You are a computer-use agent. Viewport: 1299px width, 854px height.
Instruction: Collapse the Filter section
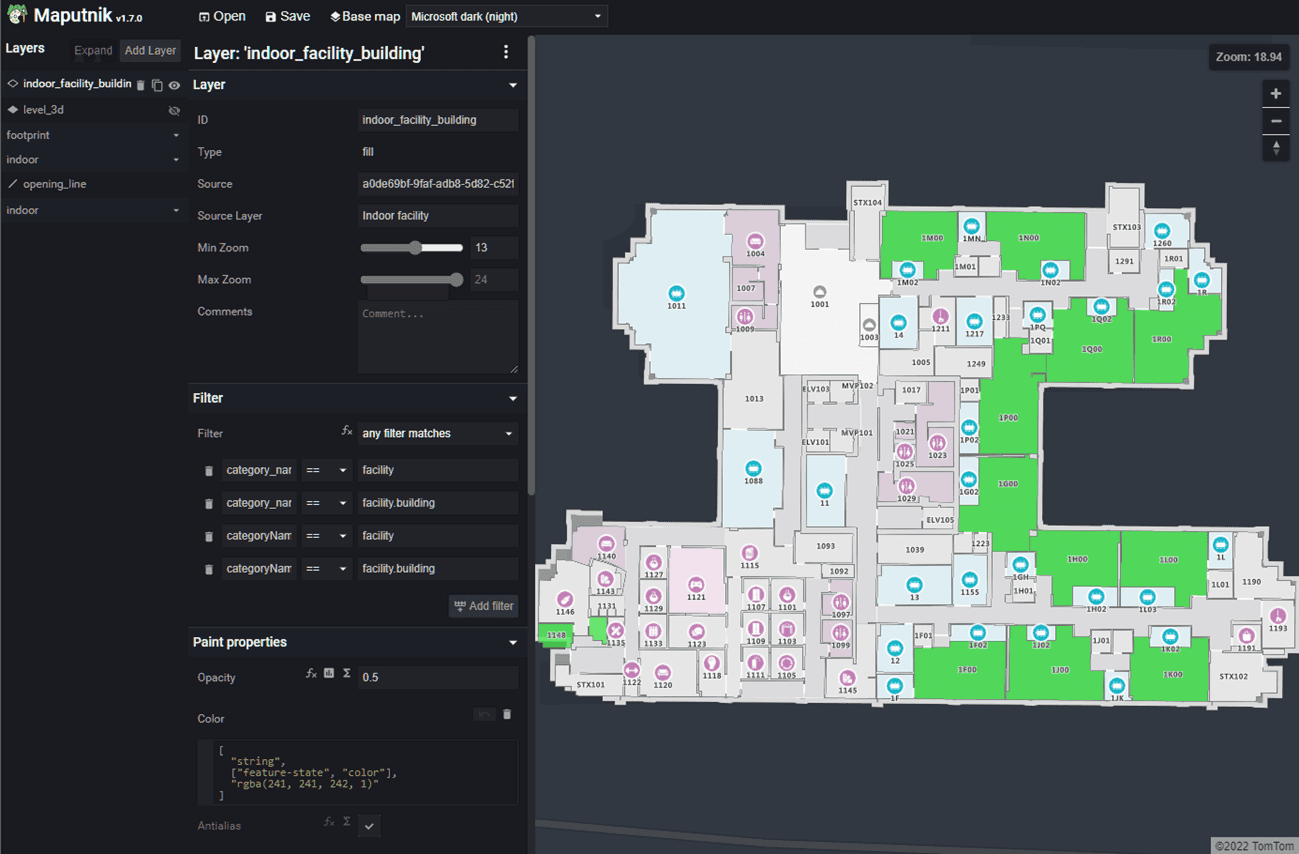tap(513, 398)
